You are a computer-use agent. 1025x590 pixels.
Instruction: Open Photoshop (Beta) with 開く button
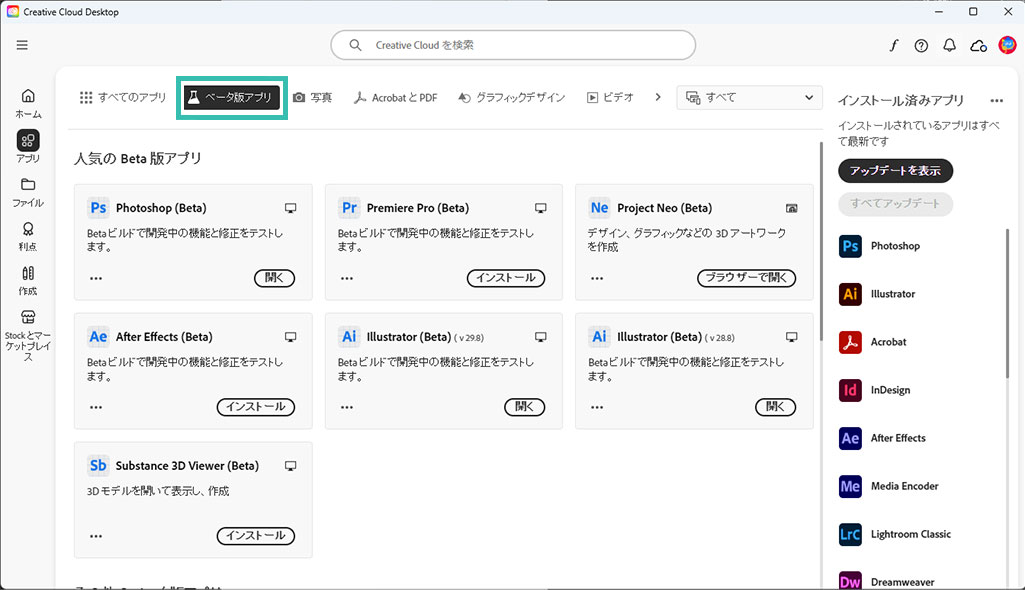click(x=275, y=278)
